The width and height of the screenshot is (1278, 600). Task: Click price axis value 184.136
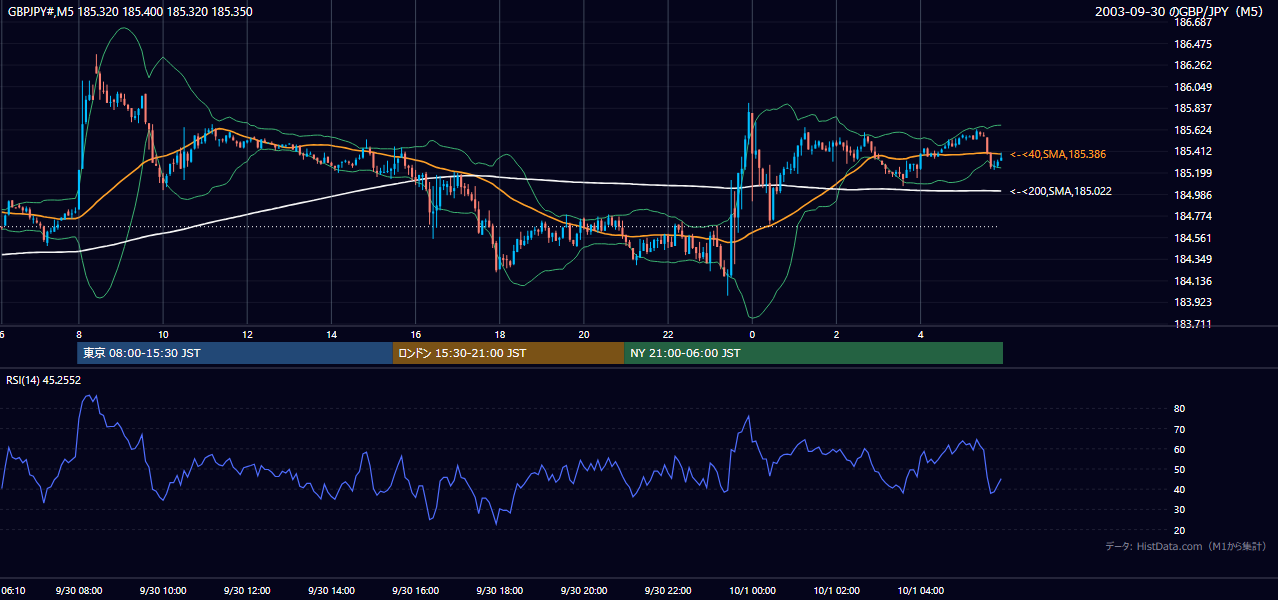tap(1195, 281)
